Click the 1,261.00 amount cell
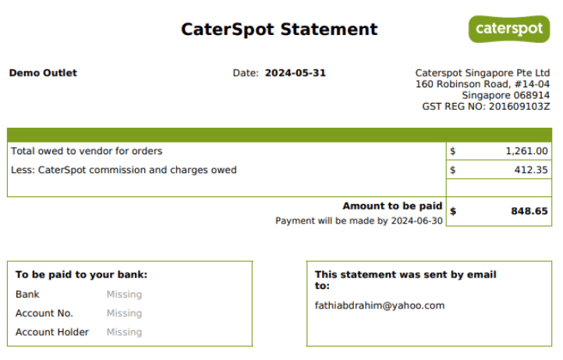This screenshot has height=360, width=563. 499,151
